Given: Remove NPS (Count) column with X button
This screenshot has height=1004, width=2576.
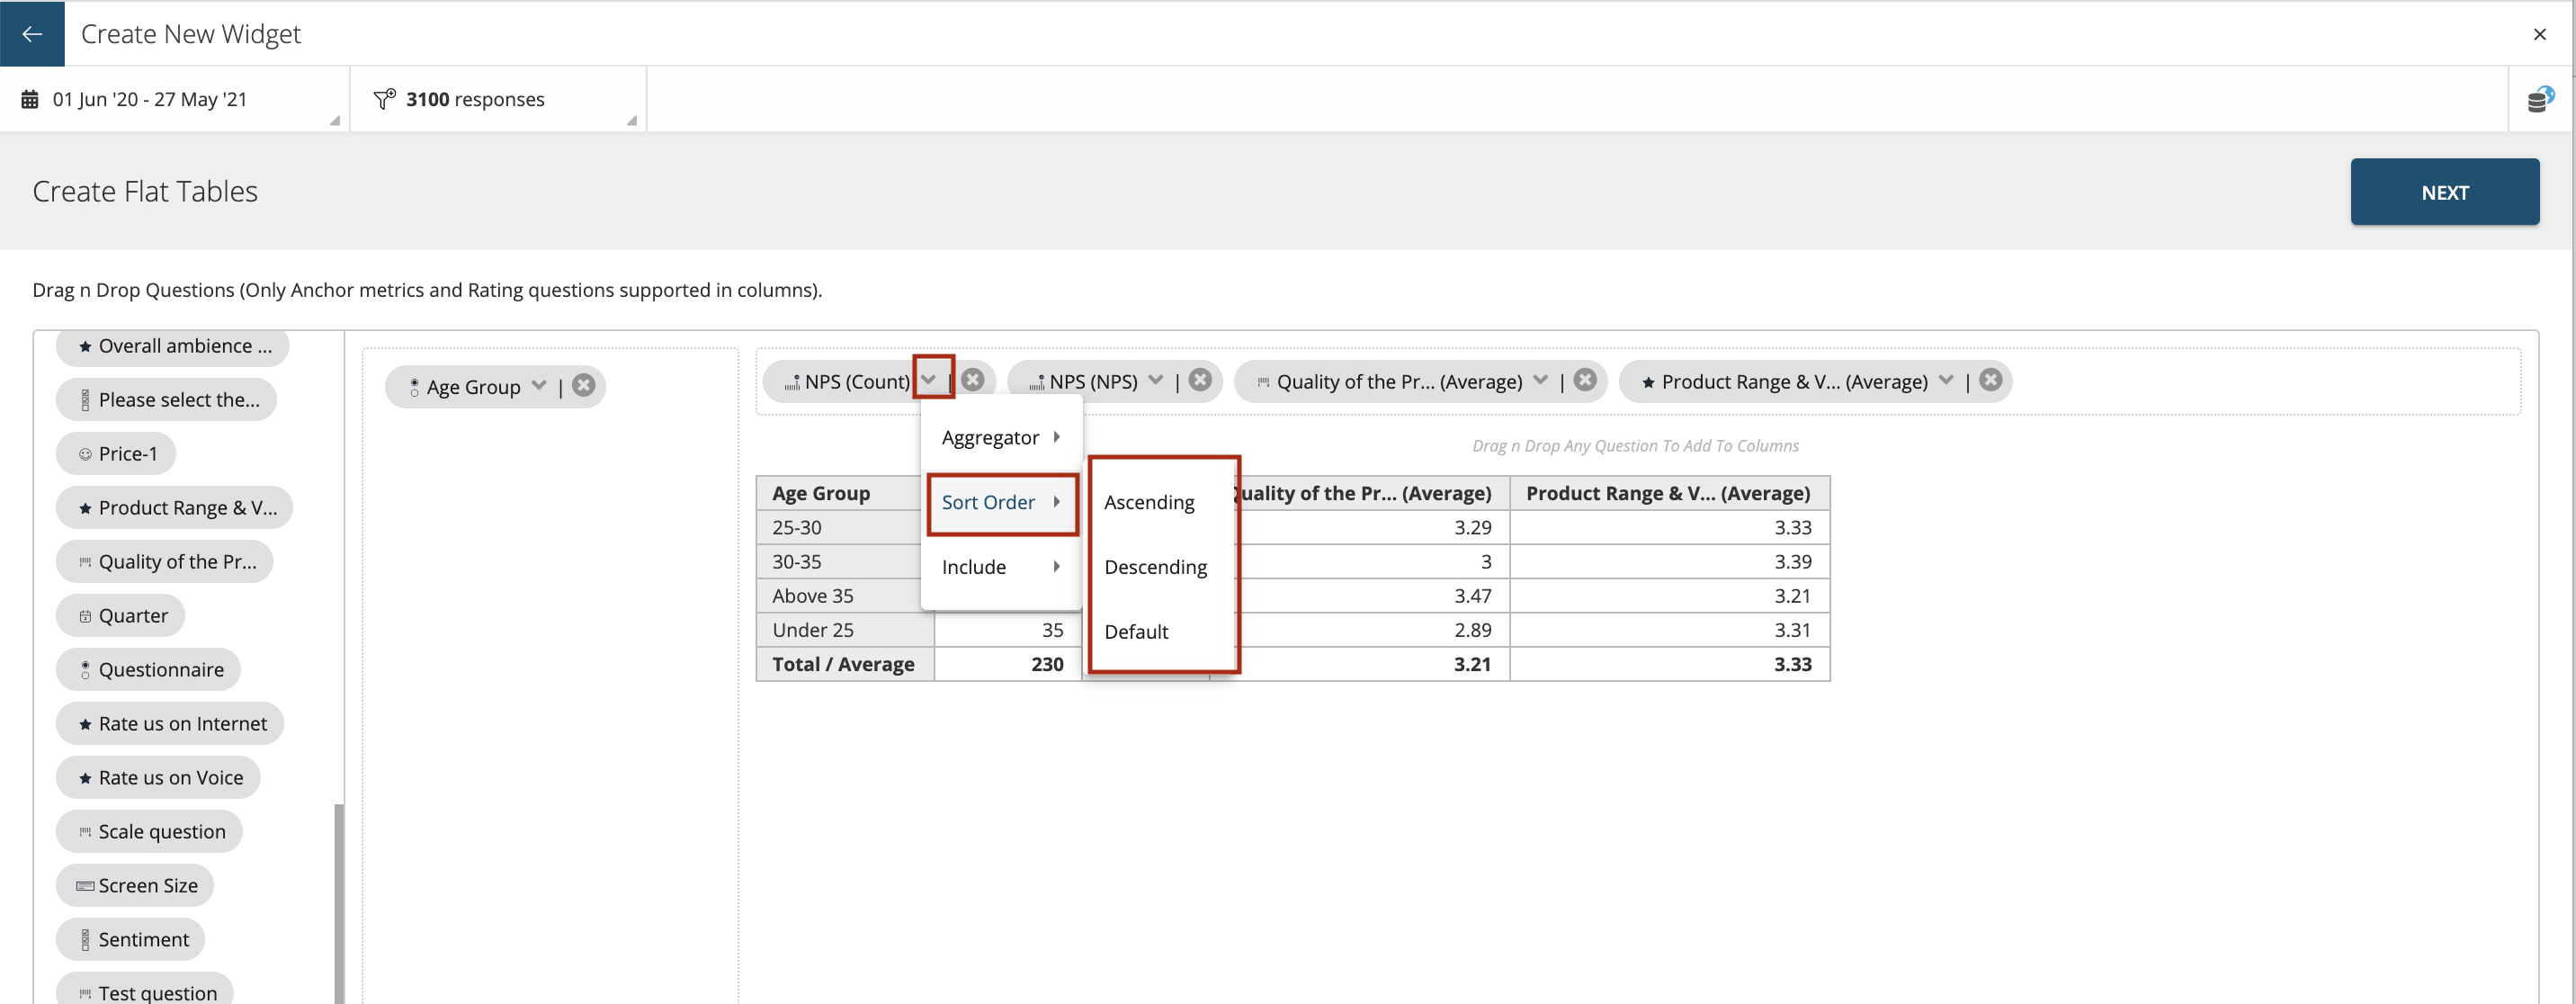Looking at the screenshot, I should [x=972, y=380].
